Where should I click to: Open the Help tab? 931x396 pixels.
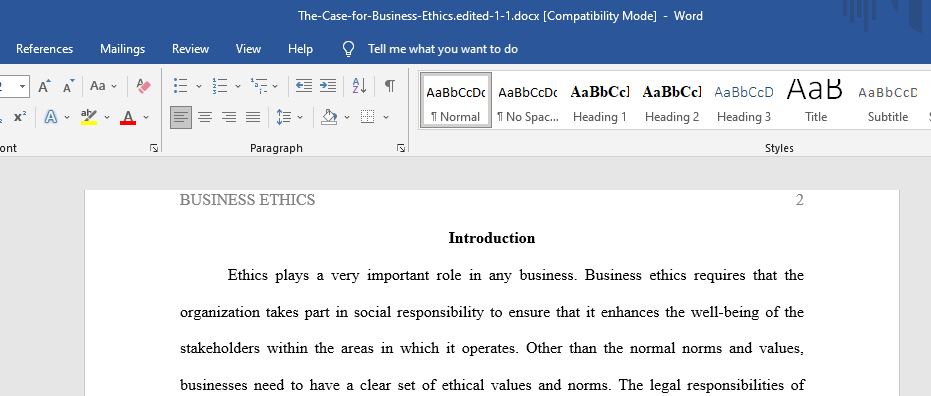pos(300,49)
